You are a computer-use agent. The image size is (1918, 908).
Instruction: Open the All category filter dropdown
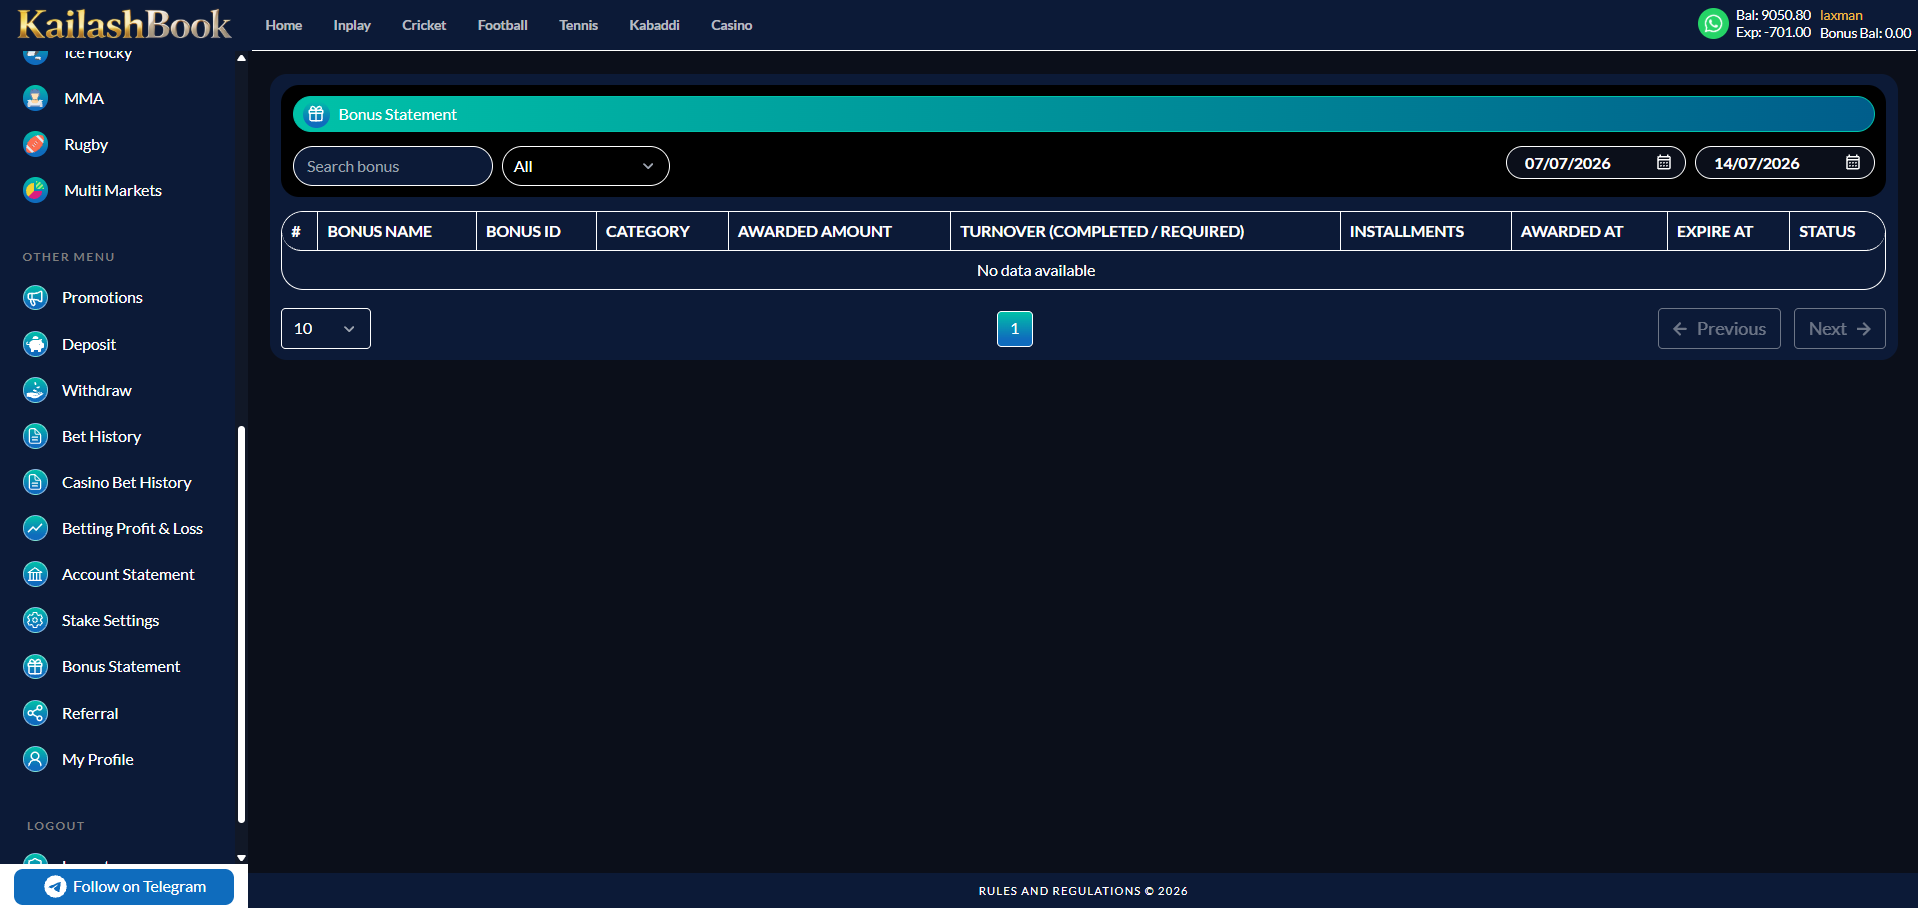click(585, 166)
